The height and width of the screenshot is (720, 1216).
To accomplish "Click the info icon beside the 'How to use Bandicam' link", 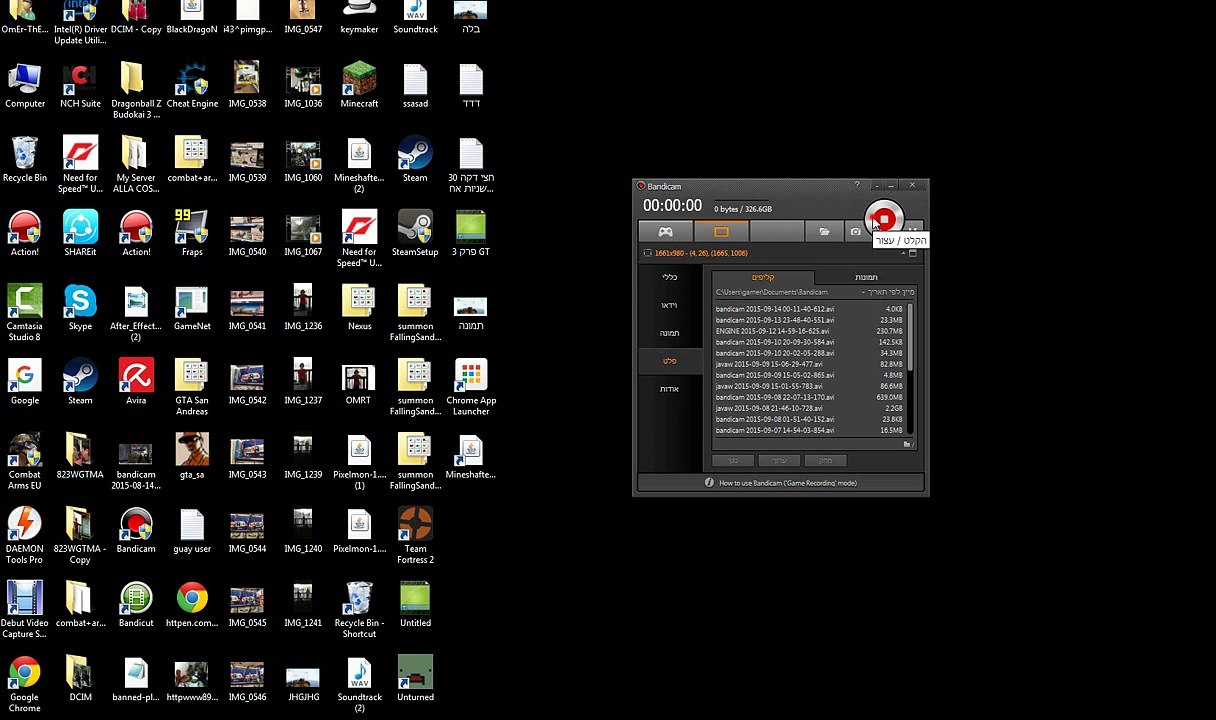I will (709, 483).
